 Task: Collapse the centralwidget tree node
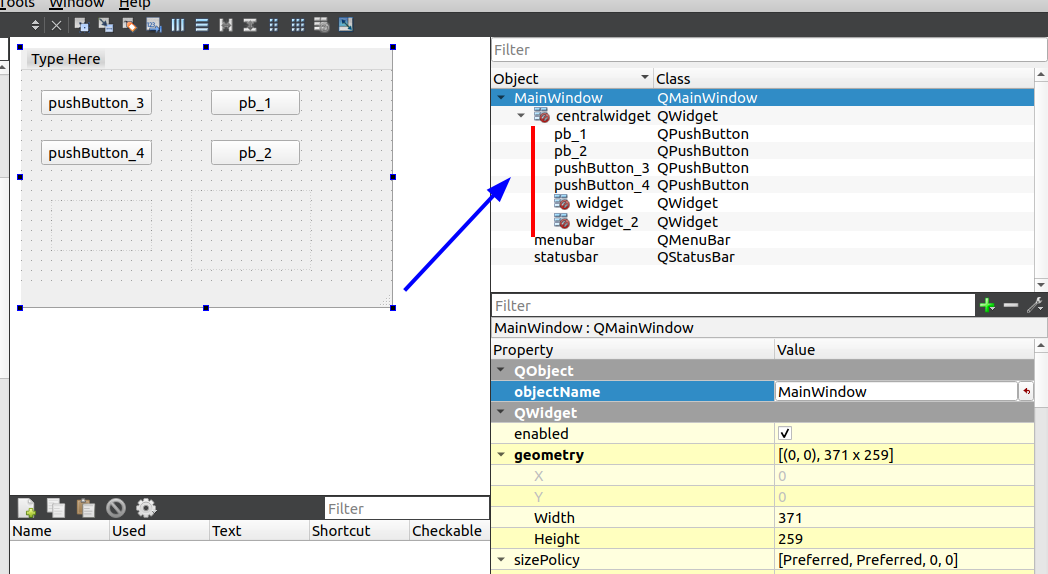coord(521,116)
